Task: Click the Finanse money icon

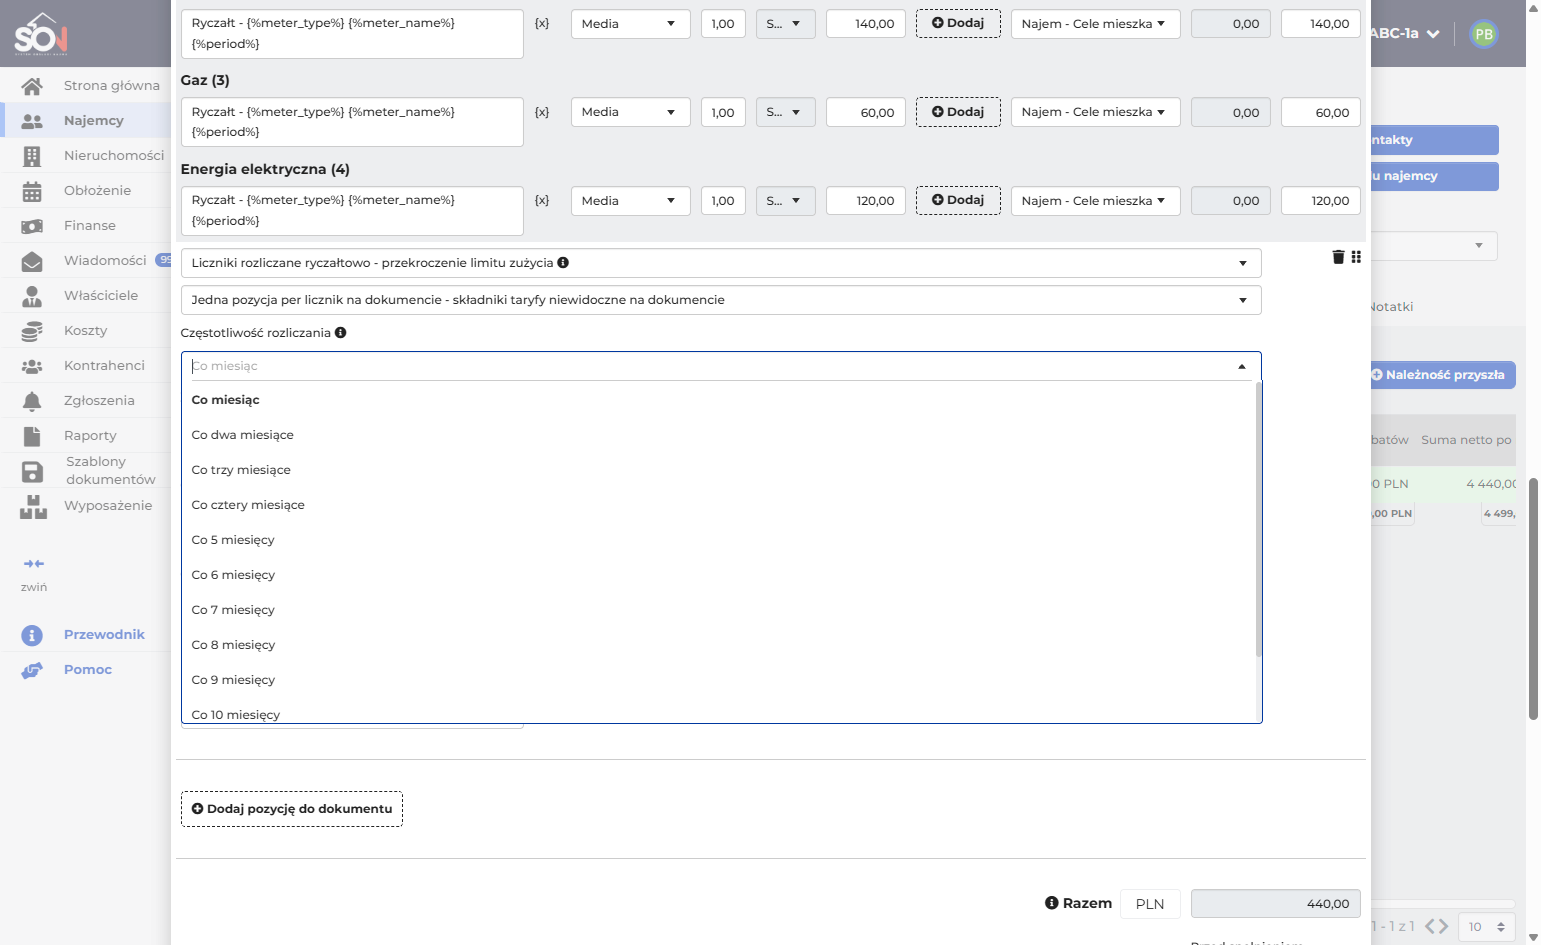Action: [32, 226]
